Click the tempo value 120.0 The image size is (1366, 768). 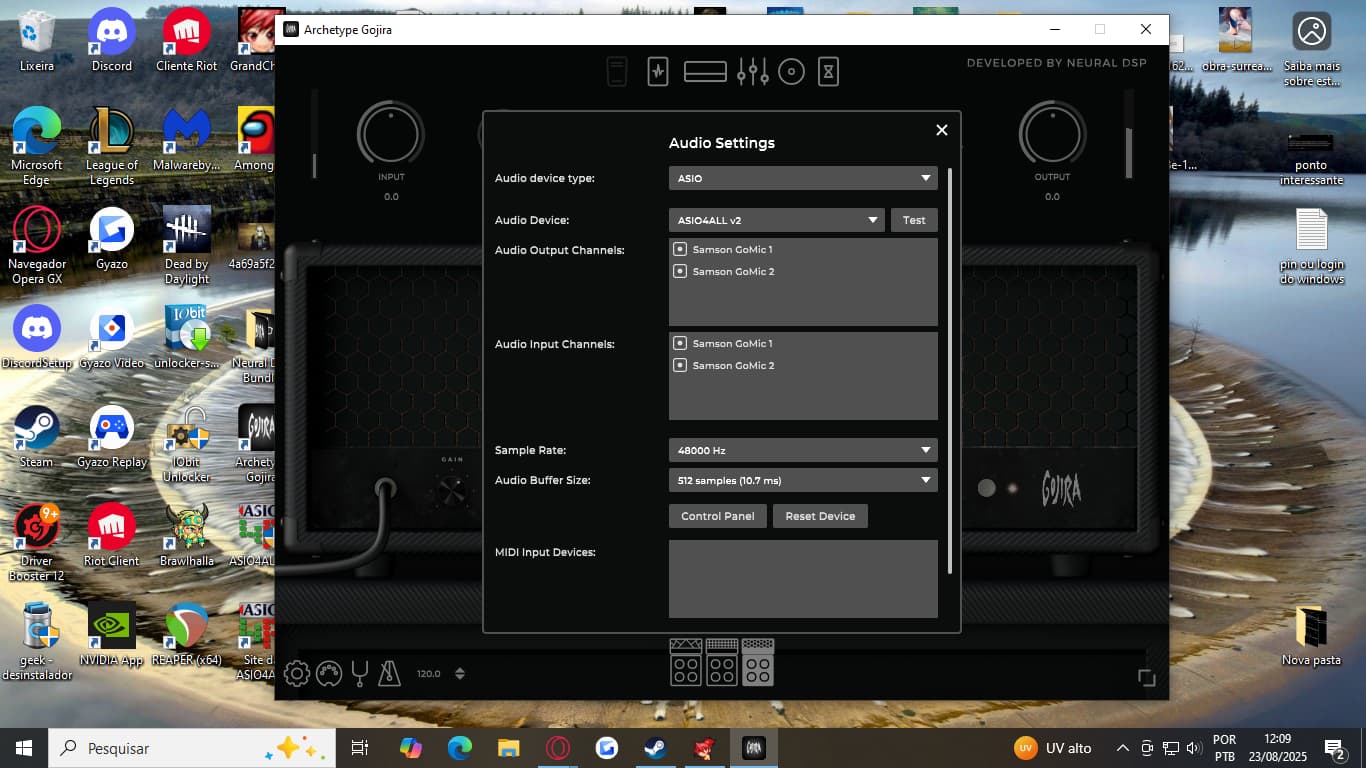click(428, 674)
